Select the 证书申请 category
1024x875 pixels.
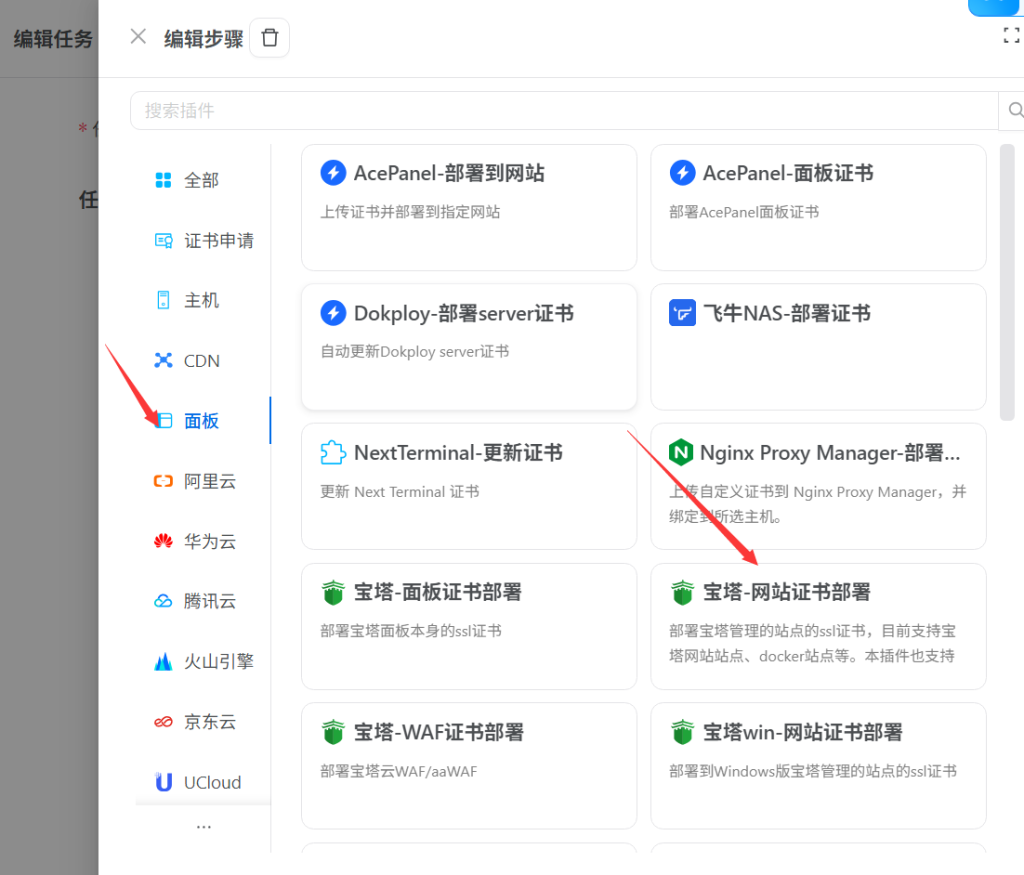click(203, 240)
